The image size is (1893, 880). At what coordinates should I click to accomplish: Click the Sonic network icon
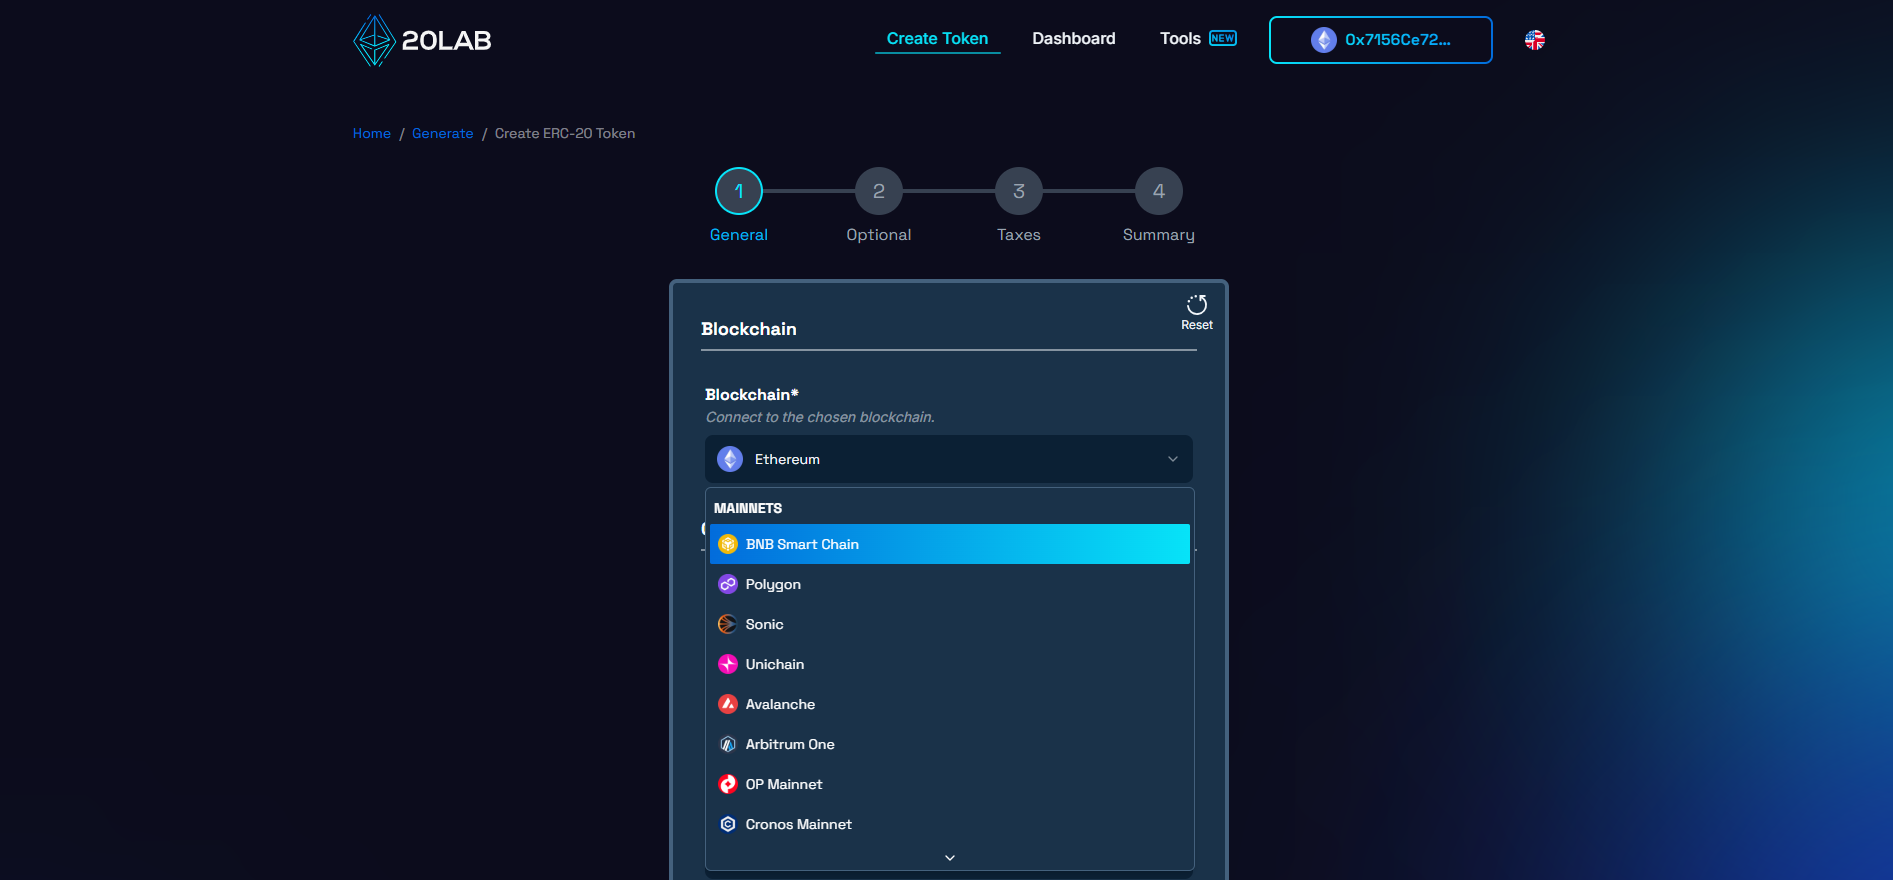tap(728, 624)
